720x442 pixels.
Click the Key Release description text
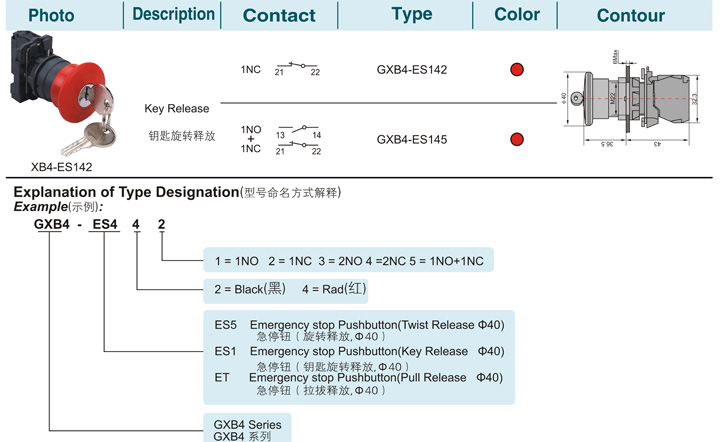point(176,109)
